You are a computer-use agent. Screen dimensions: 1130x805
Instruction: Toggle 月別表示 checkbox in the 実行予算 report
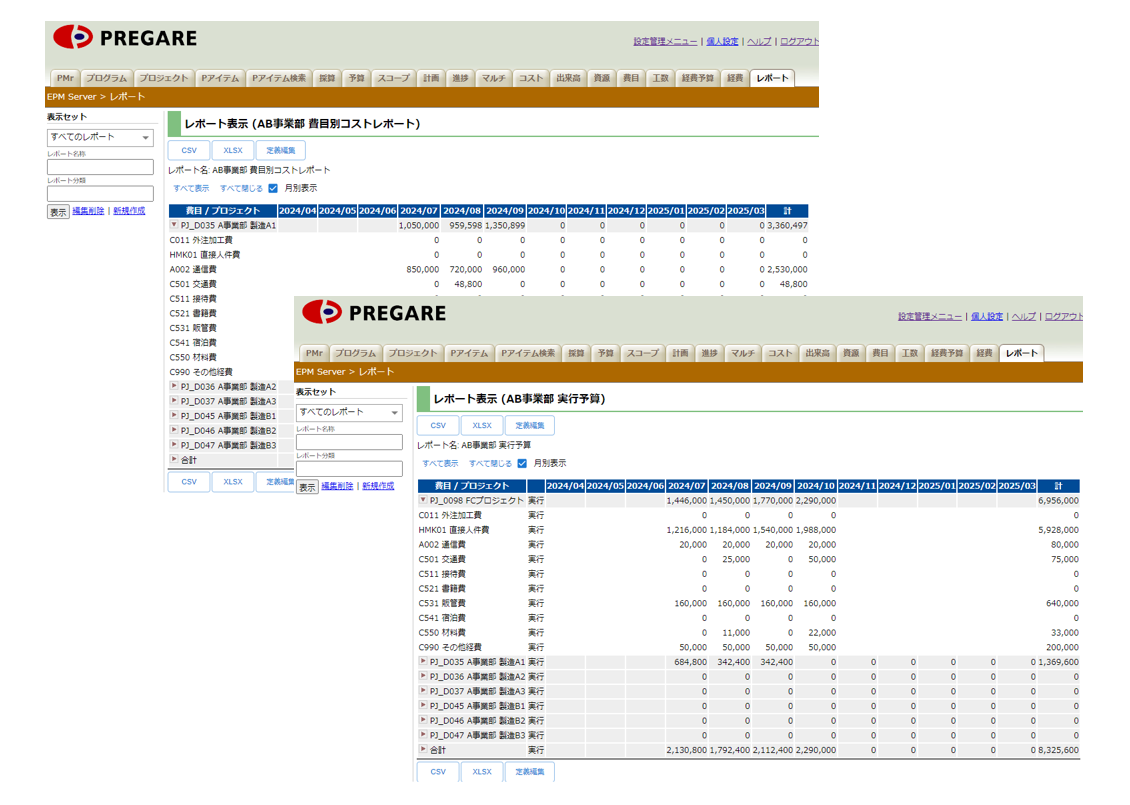click(522, 464)
